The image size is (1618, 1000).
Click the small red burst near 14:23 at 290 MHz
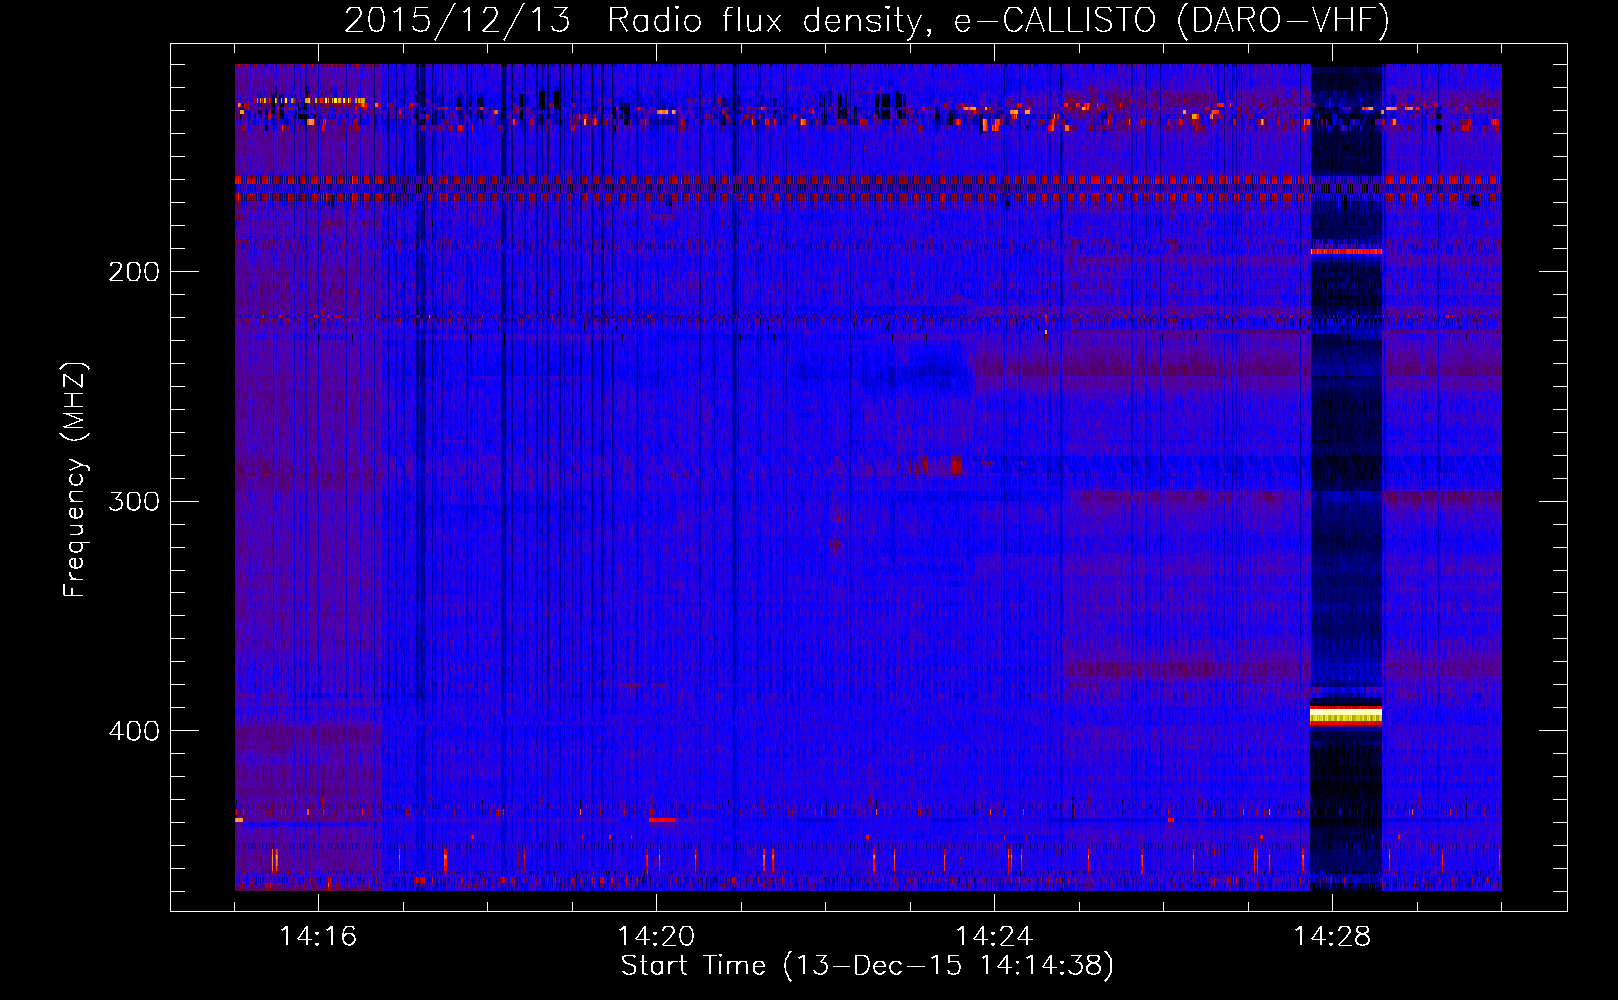pyautogui.click(x=956, y=465)
